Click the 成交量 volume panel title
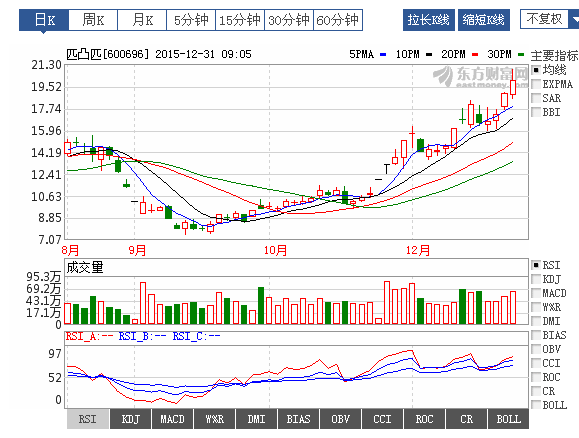 pos(85,267)
